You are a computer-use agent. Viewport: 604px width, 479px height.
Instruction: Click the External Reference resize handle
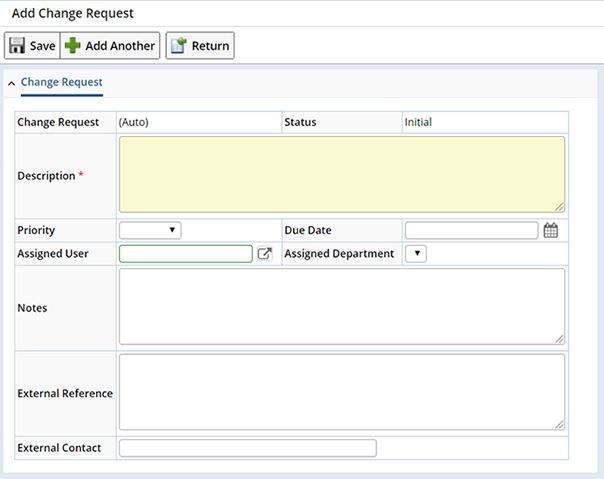pyautogui.click(x=559, y=425)
